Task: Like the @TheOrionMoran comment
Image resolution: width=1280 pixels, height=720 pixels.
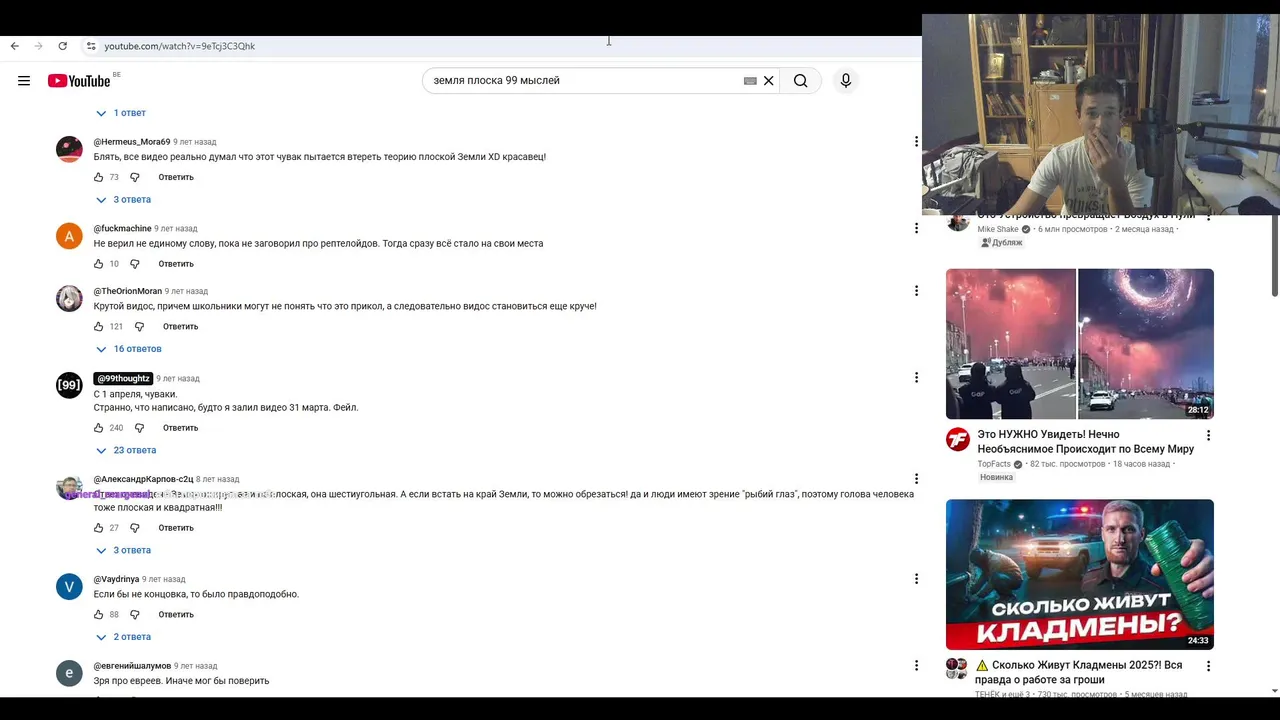Action: tap(99, 327)
